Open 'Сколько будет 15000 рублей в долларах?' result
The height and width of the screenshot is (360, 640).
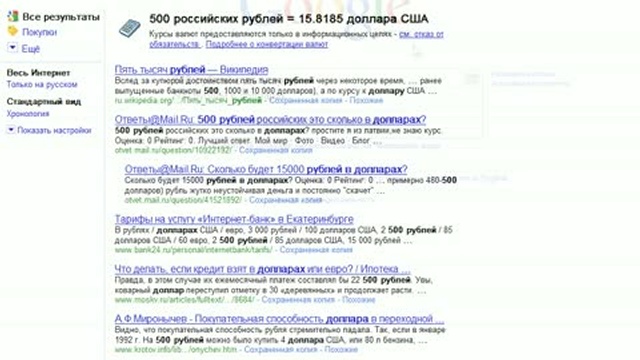(x=266, y=169)
